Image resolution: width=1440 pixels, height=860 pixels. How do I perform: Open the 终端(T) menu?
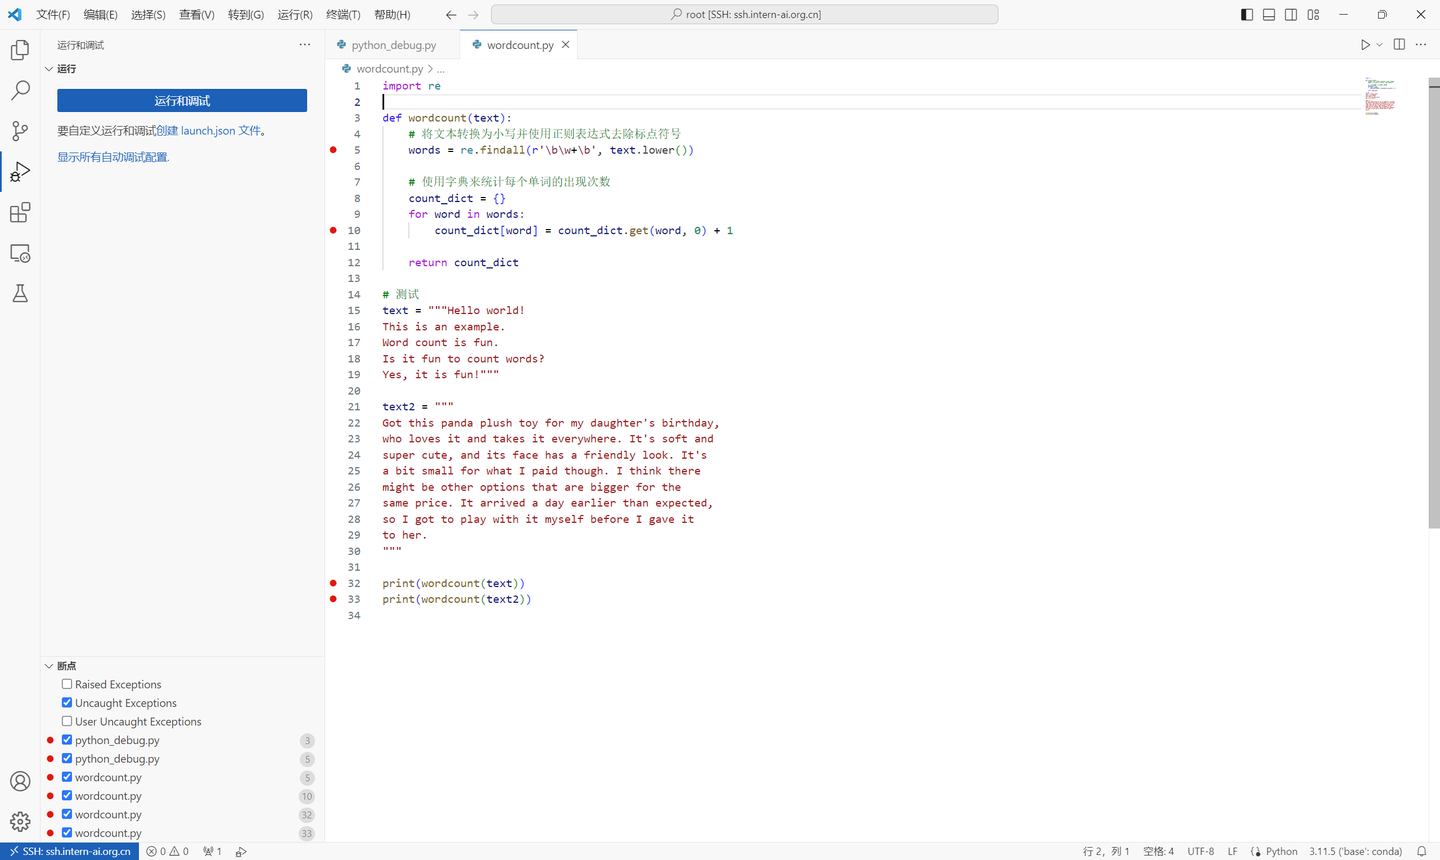tap(343, 15)
